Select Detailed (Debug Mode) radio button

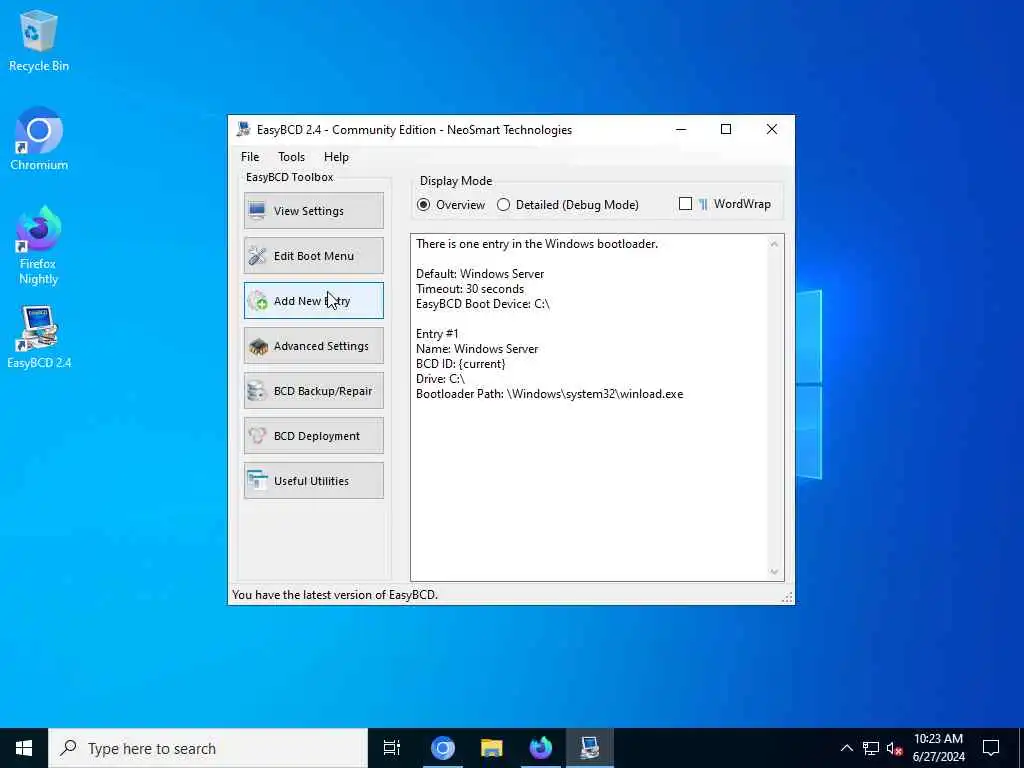(x=568, y=204)
